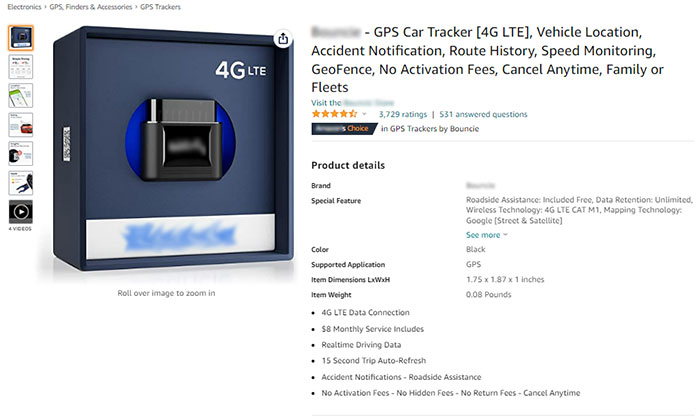Open the 3,729 ratings link
The width and height of the screenshot is (700, 420).
(x=403, y=114)
